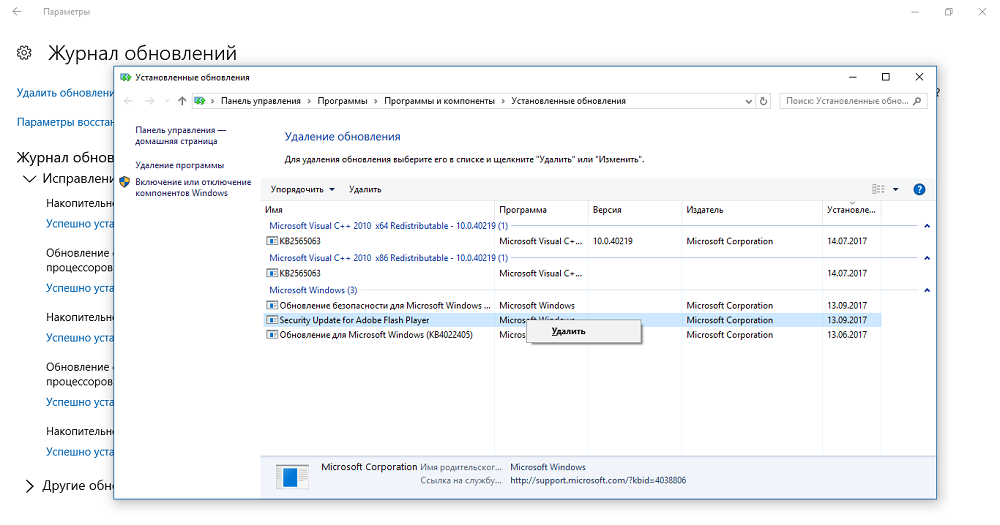Open Панель управления домашняя страница link

coord(180,135)
